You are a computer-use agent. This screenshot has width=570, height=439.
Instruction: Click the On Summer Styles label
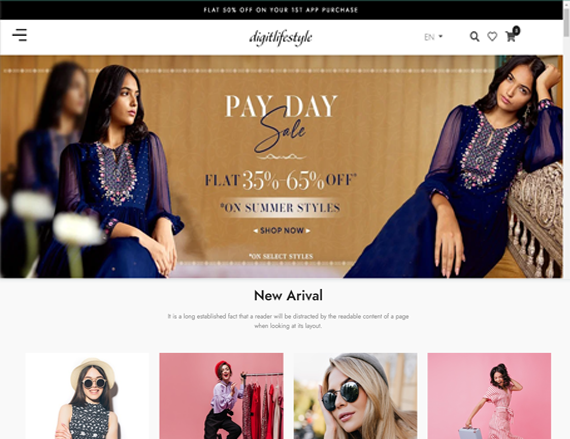[x=280, y=208]
